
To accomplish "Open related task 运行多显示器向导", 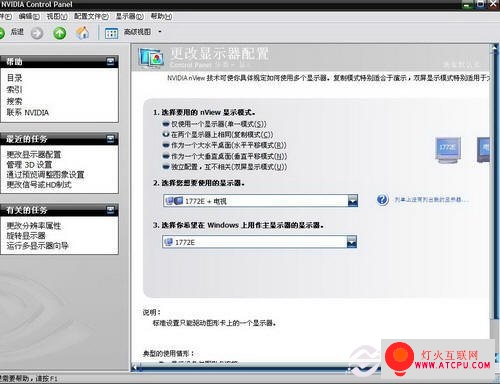I will pos(37,246).
